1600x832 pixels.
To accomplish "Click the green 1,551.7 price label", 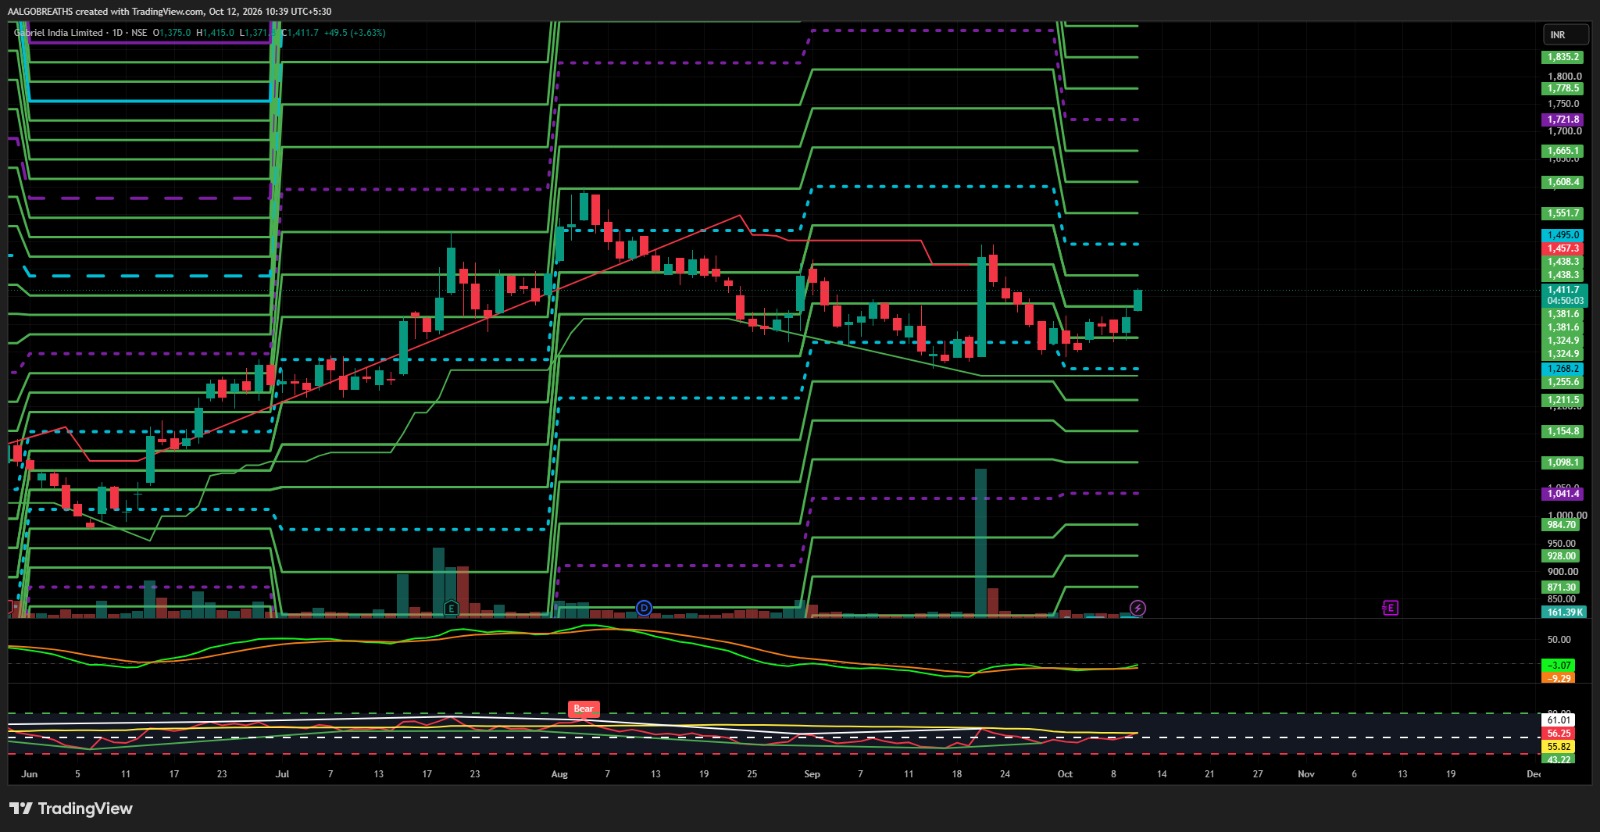I will pos(1564,213).
